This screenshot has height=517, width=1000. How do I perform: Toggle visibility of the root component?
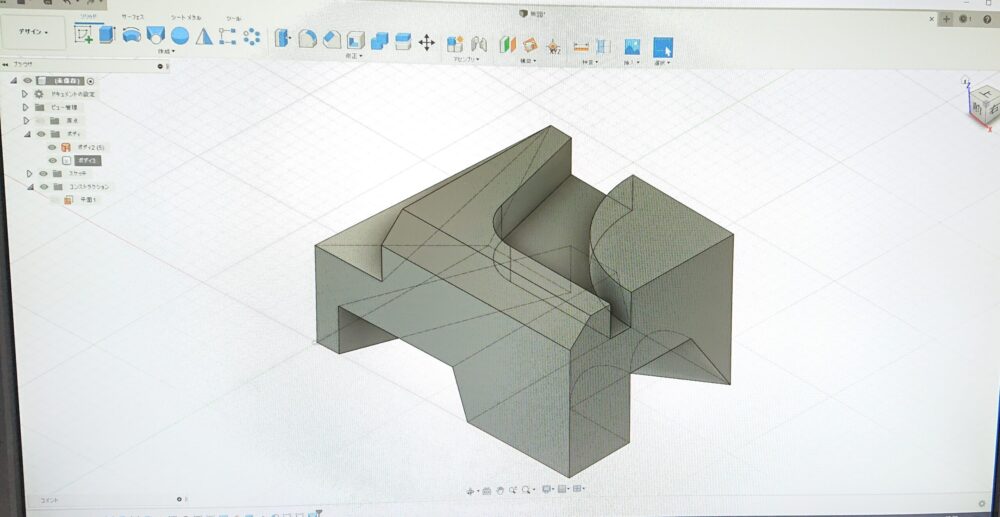(27, 81)
